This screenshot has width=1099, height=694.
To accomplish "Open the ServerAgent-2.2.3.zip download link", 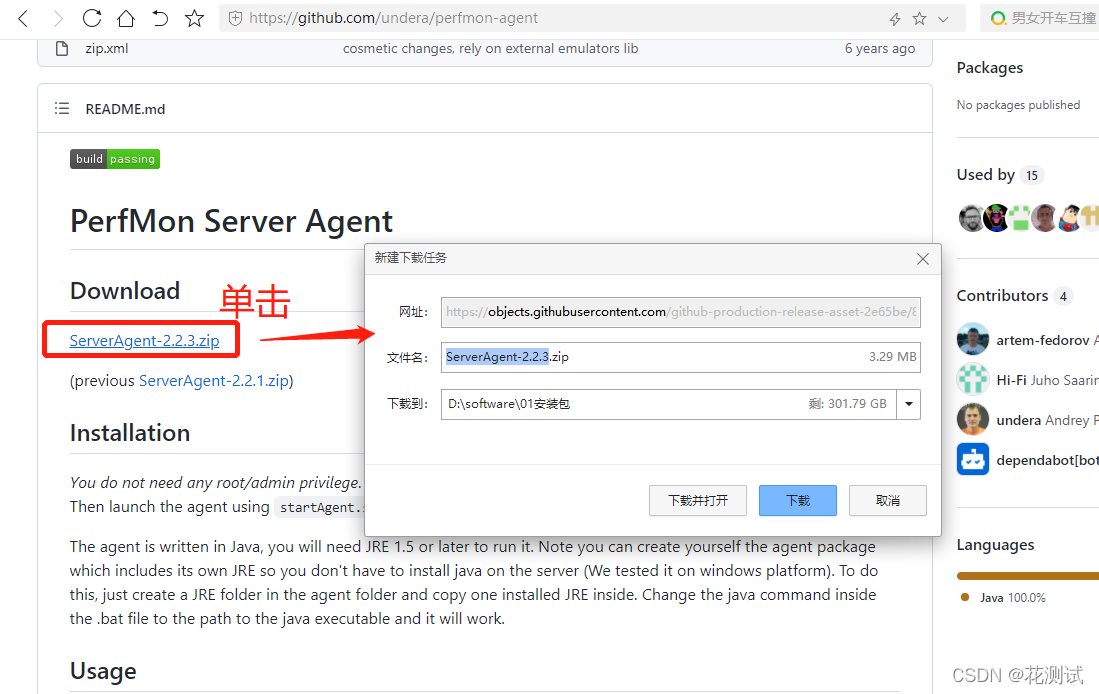I will point(144,341).
